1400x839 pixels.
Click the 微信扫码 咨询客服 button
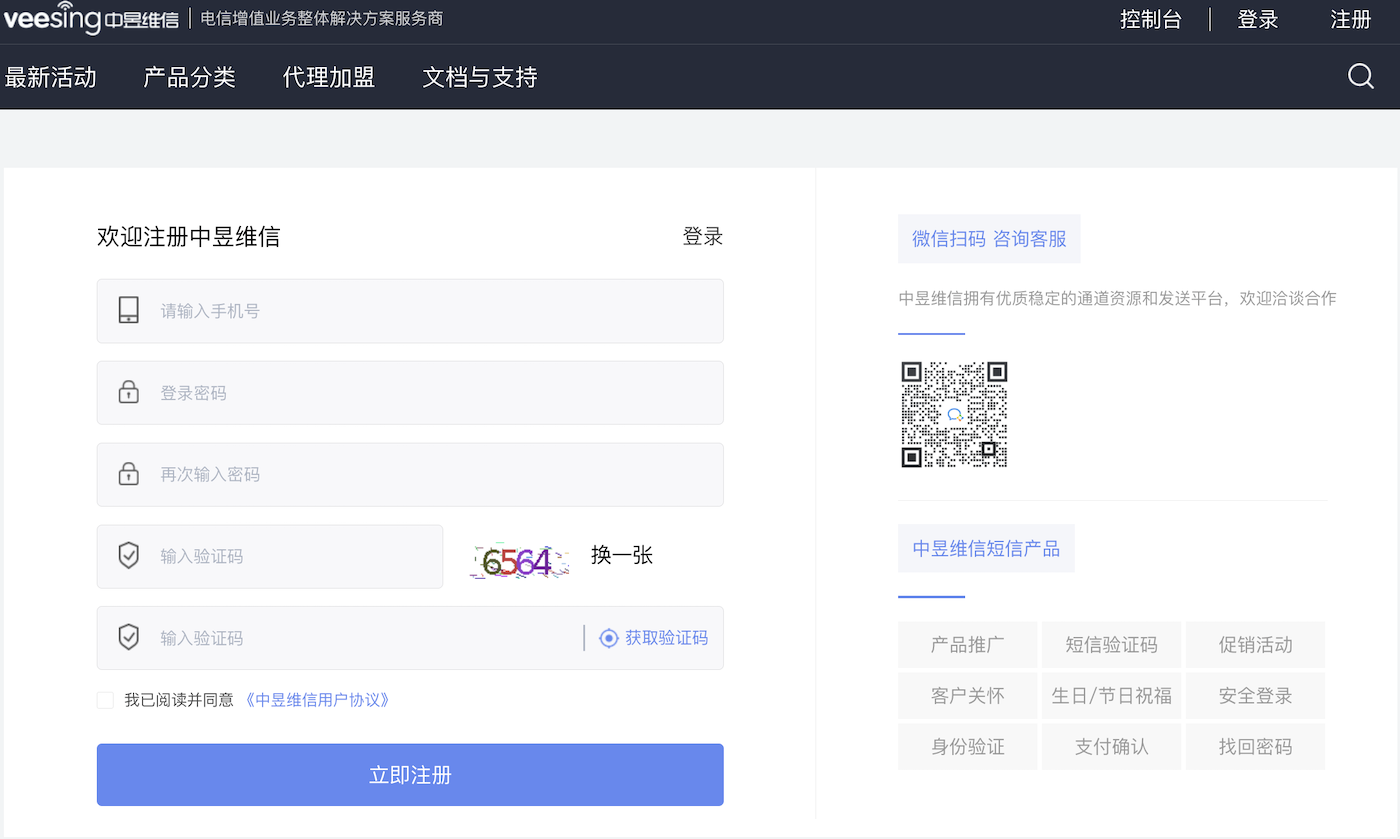tap(988, 238)
